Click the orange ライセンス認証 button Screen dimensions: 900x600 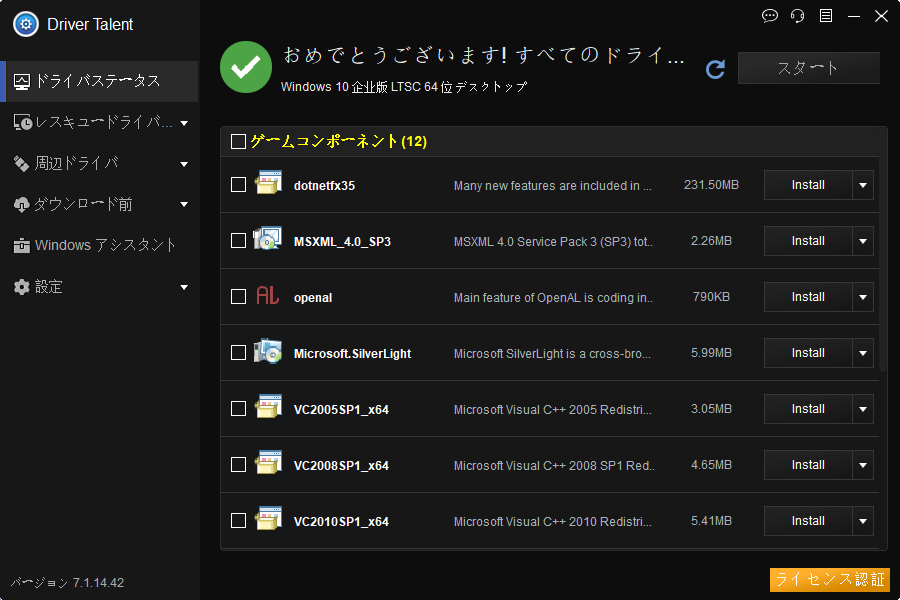829,579
